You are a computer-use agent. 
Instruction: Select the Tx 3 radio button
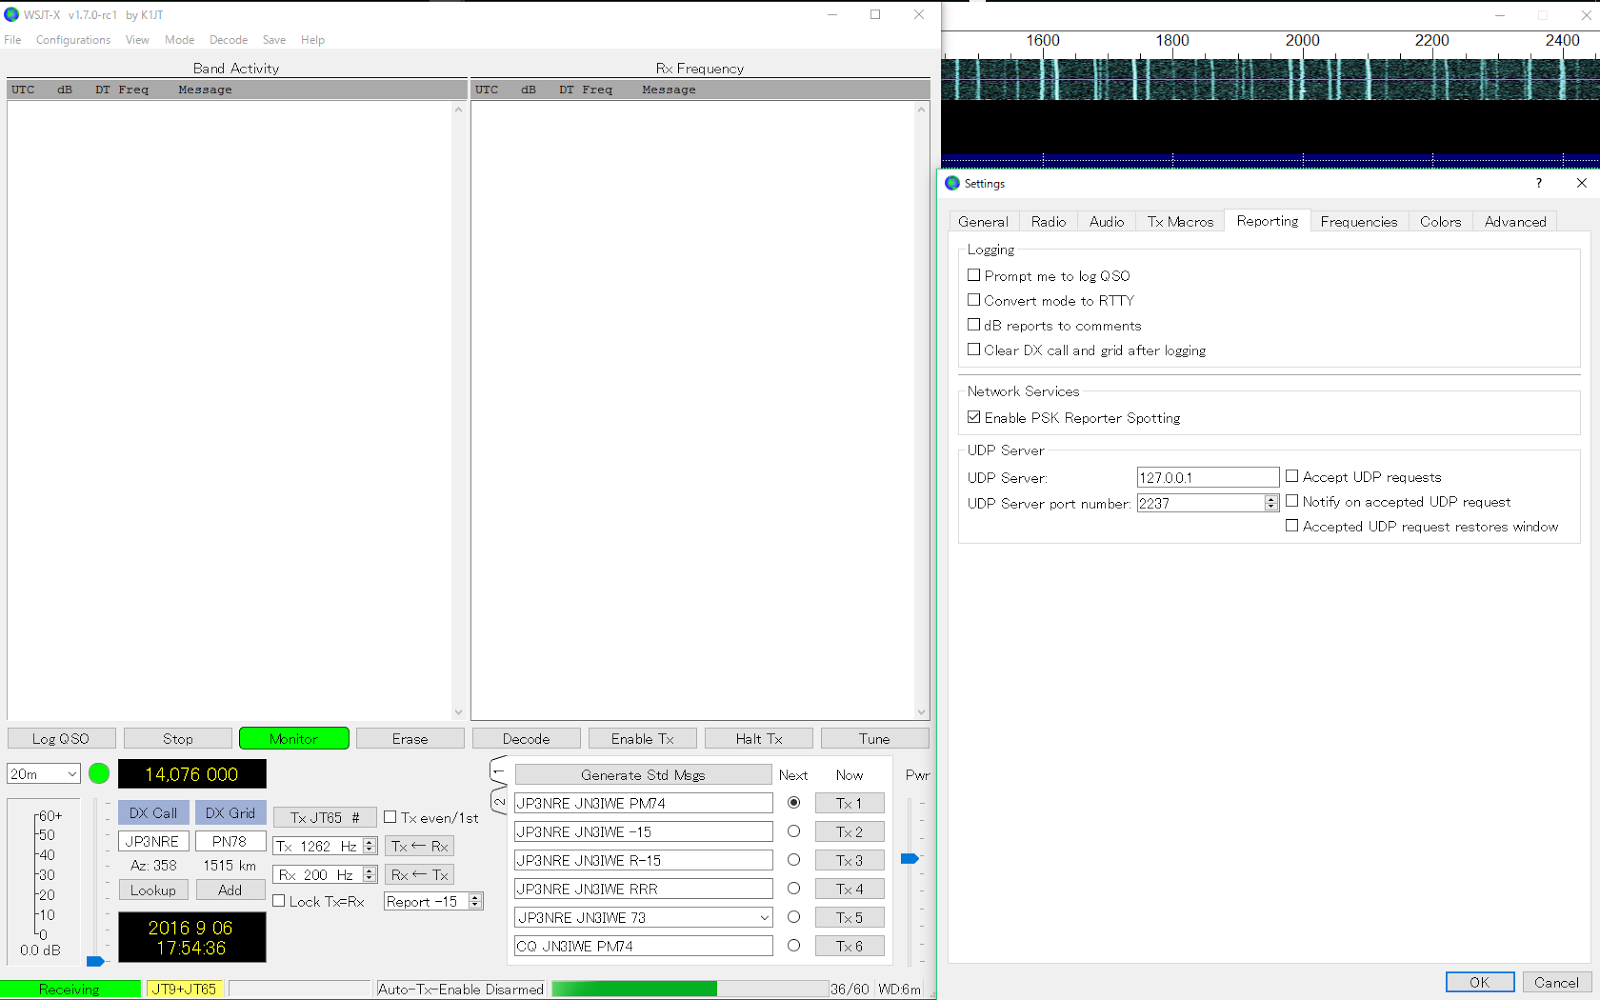pyautogui.click(x=793, y=859)
